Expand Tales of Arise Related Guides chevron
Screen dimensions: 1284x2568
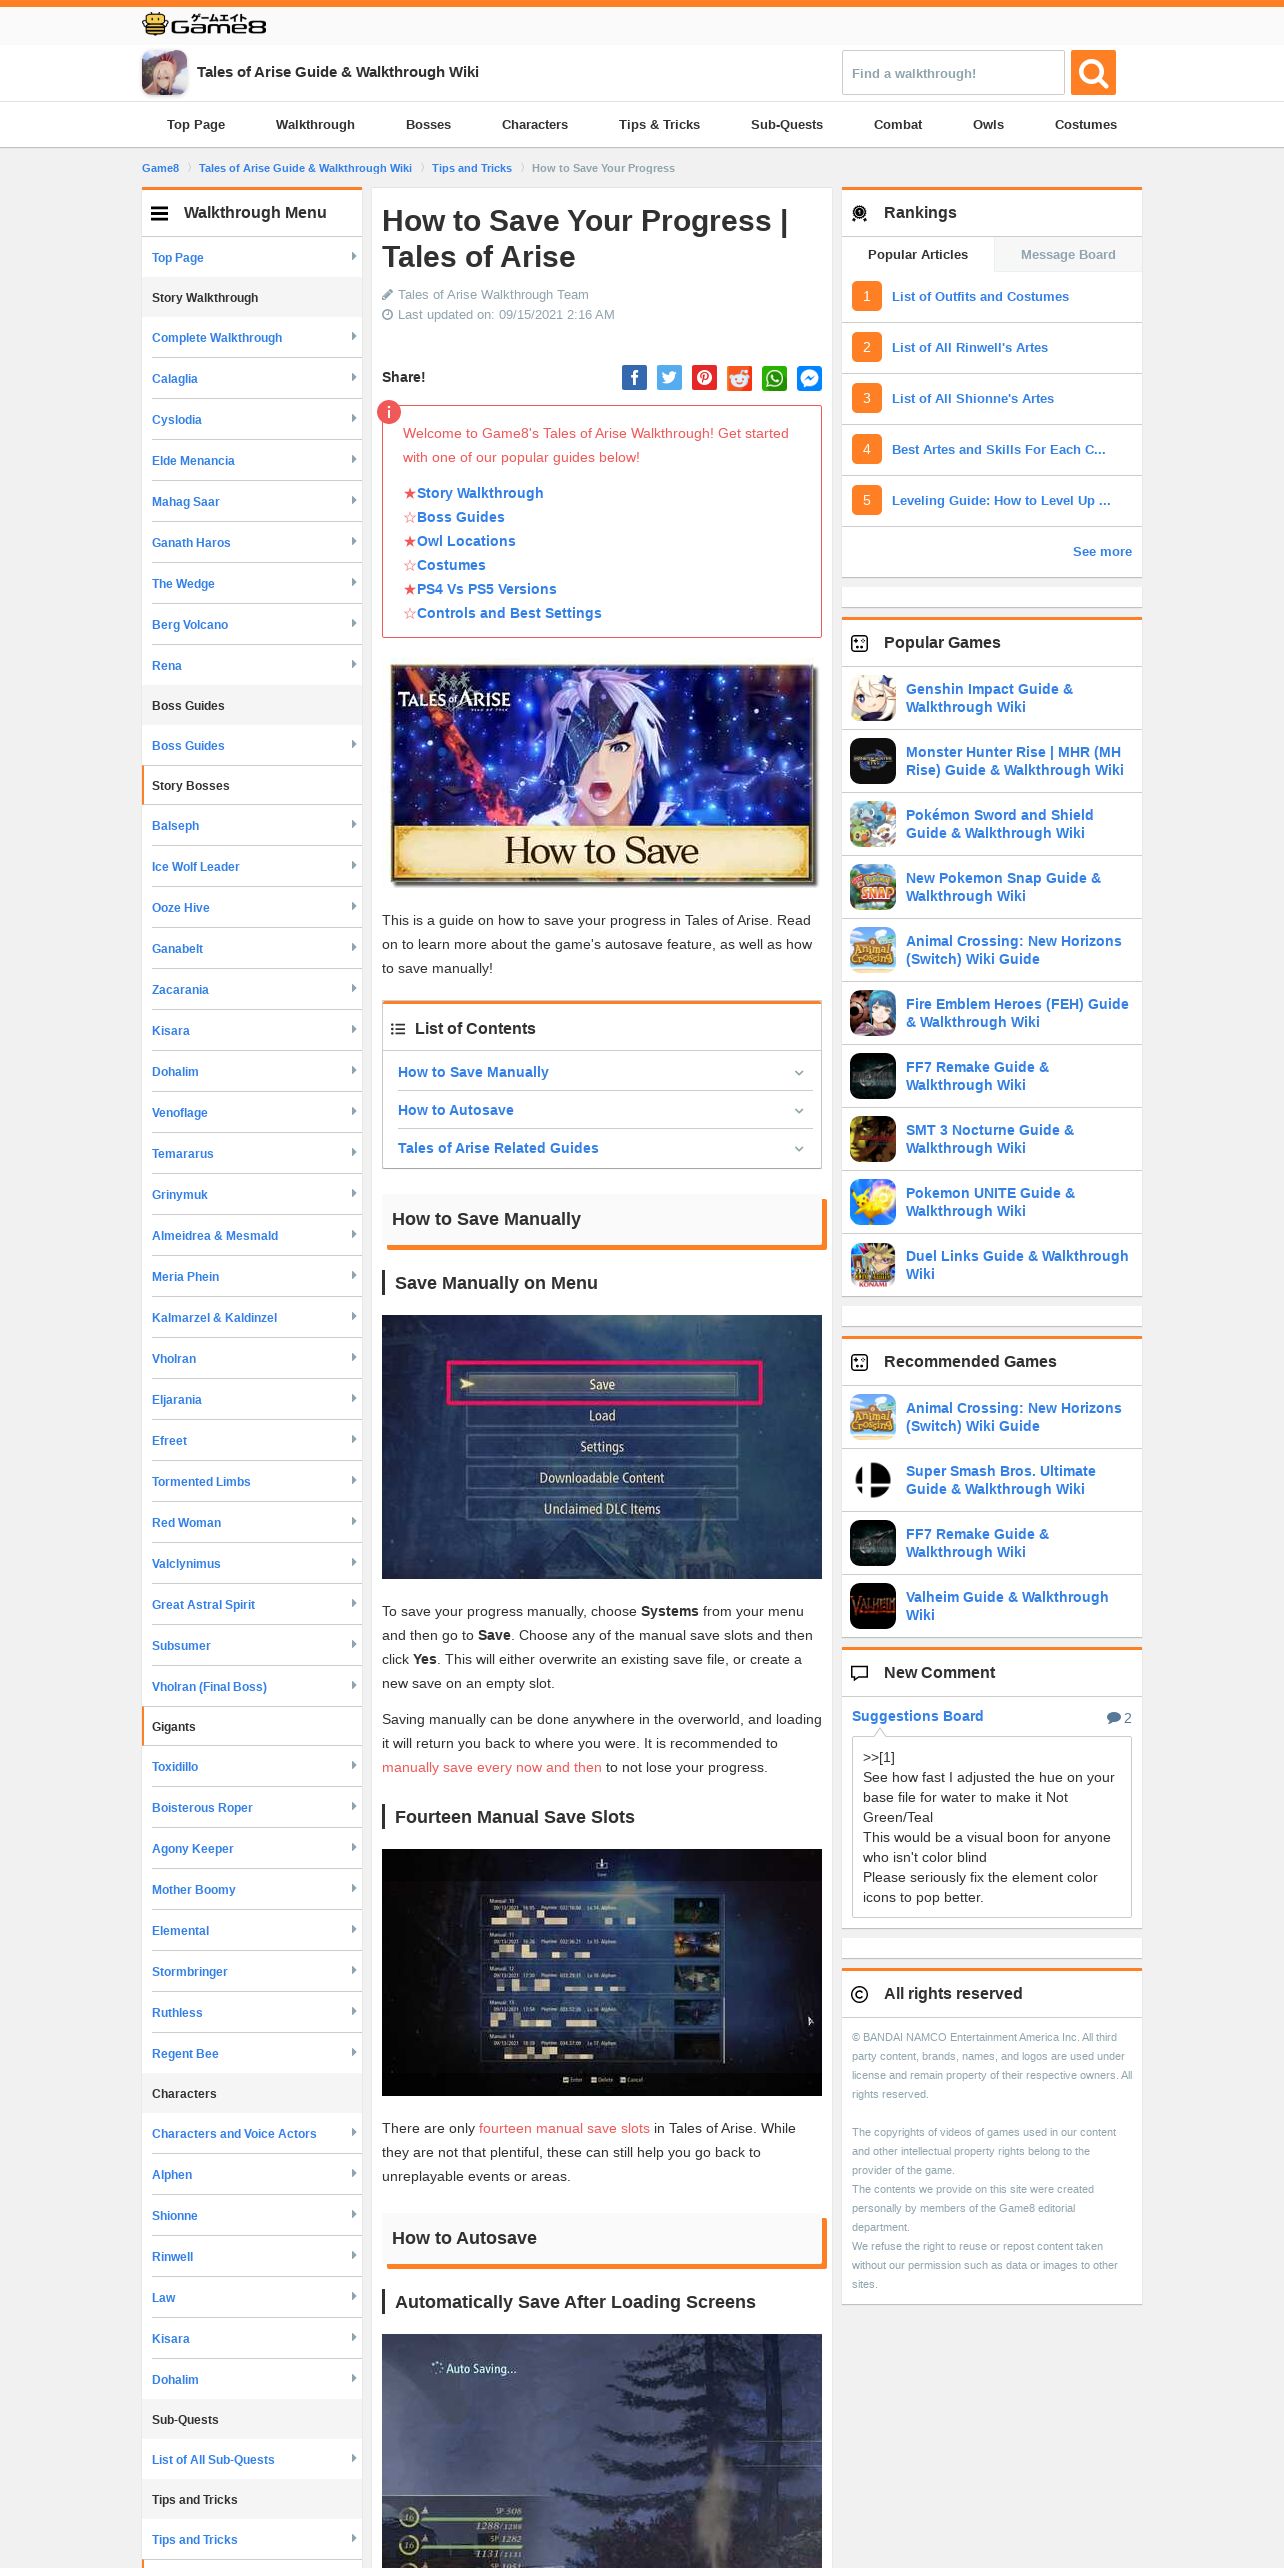pos(799,1149)
